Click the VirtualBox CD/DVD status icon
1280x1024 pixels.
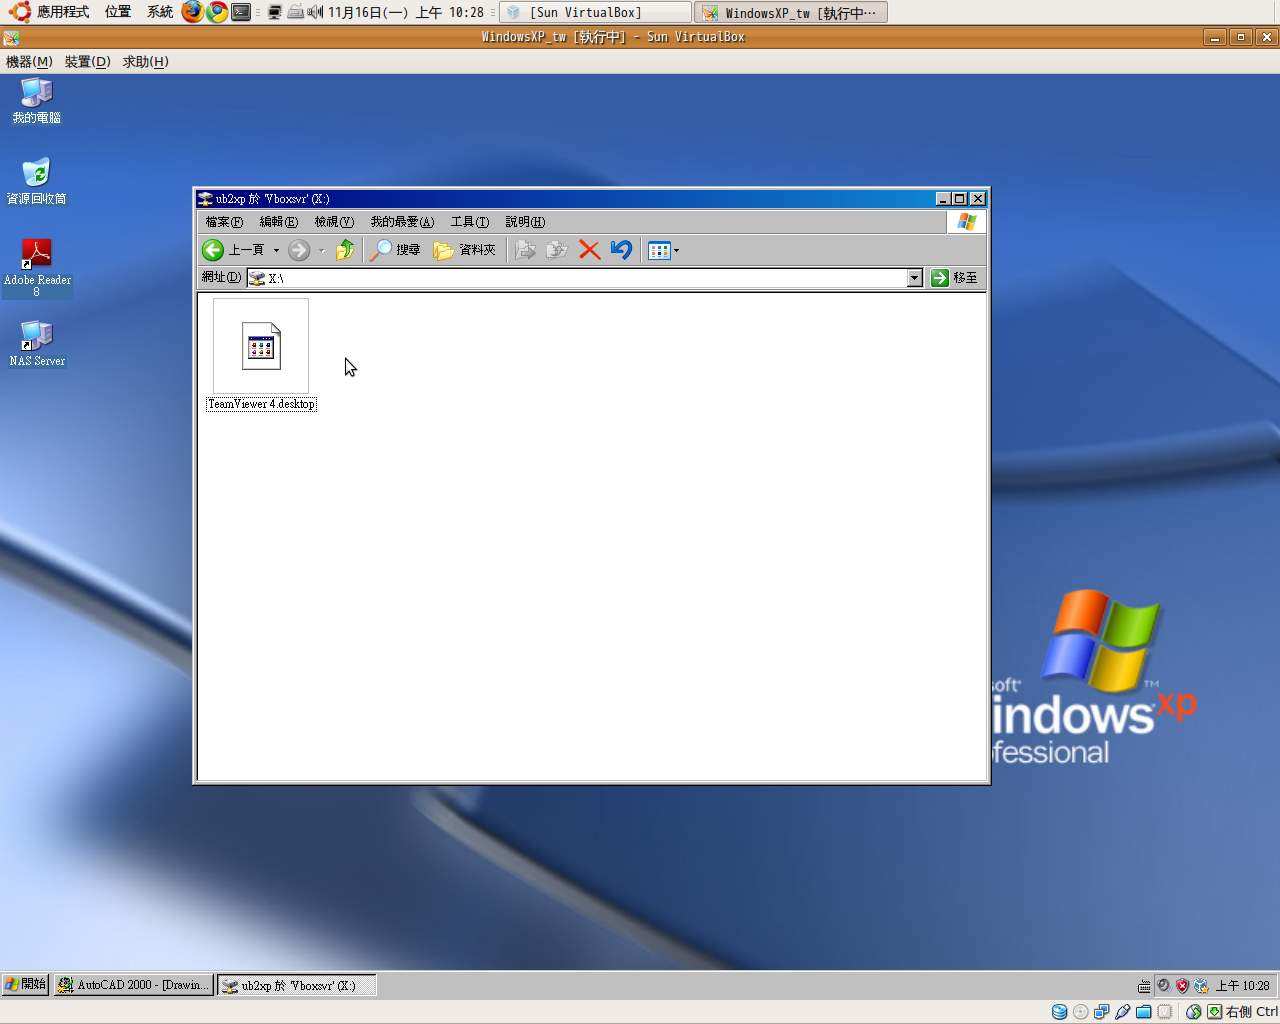click(1080, 1012)
